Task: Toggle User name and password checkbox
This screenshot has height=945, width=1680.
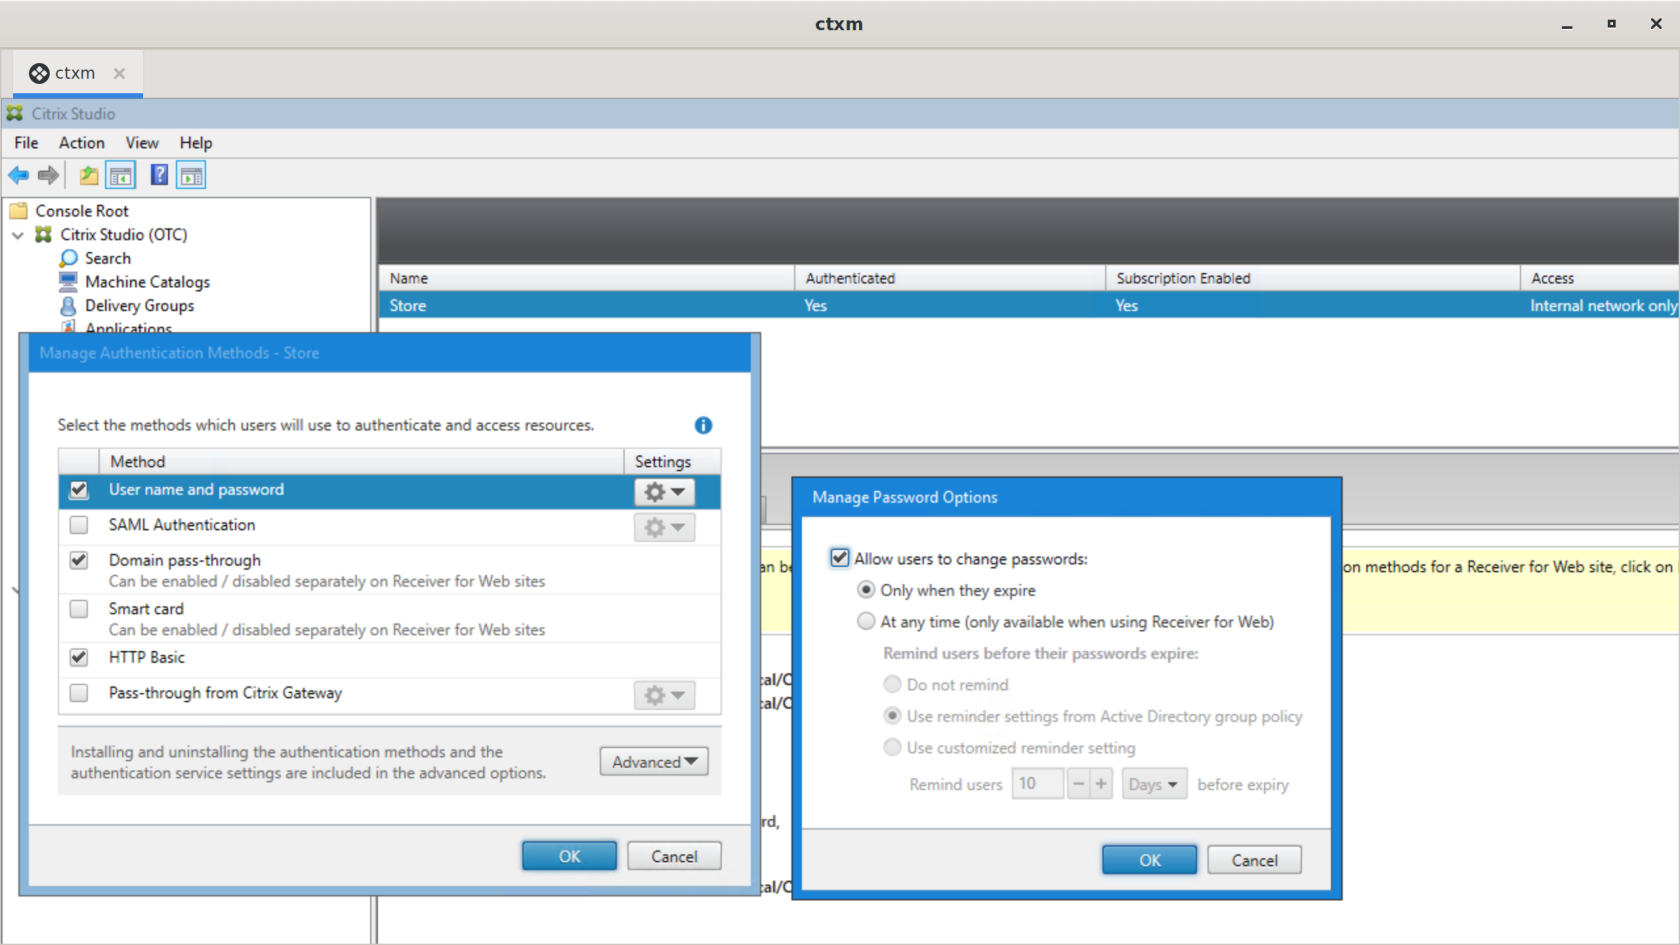Action: [79, 490]
